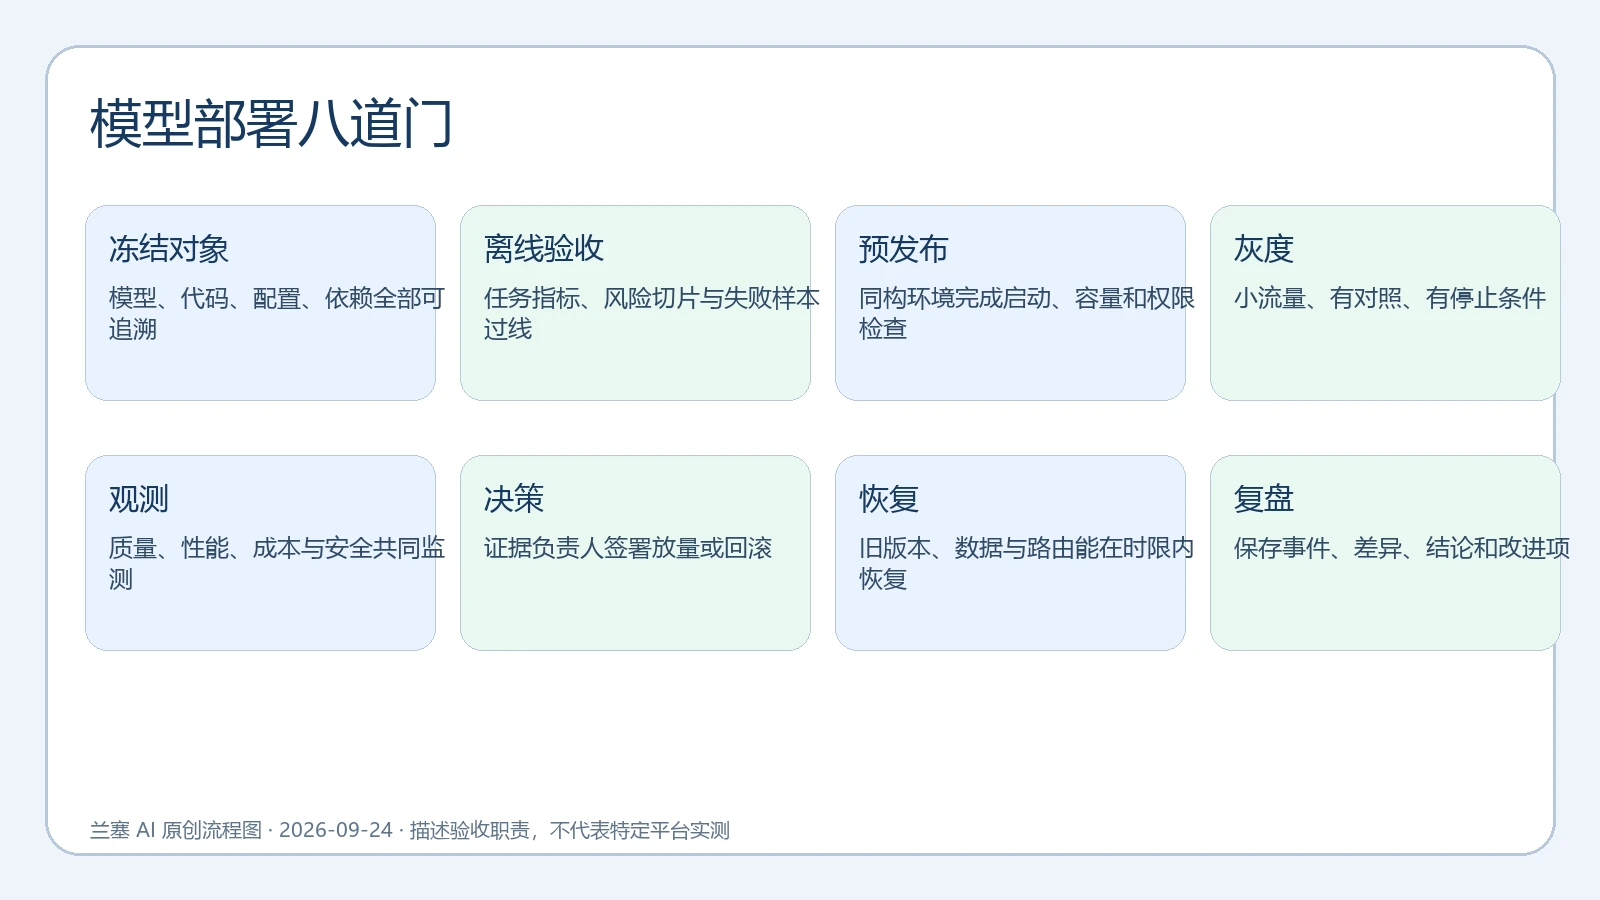Viewport: 1600px width, 900px height.
Task: Select the 决策 card heading
Action: click(514, 499)
